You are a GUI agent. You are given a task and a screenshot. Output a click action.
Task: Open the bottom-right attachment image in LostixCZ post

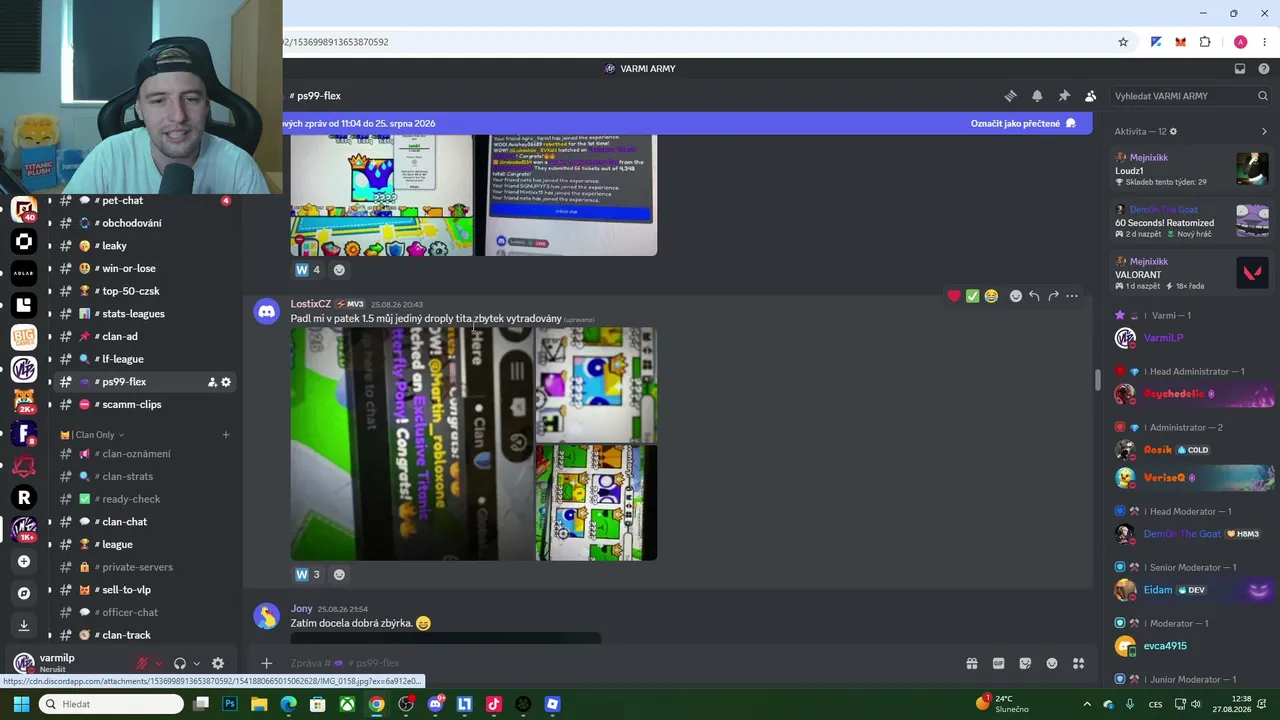point(597,503)
